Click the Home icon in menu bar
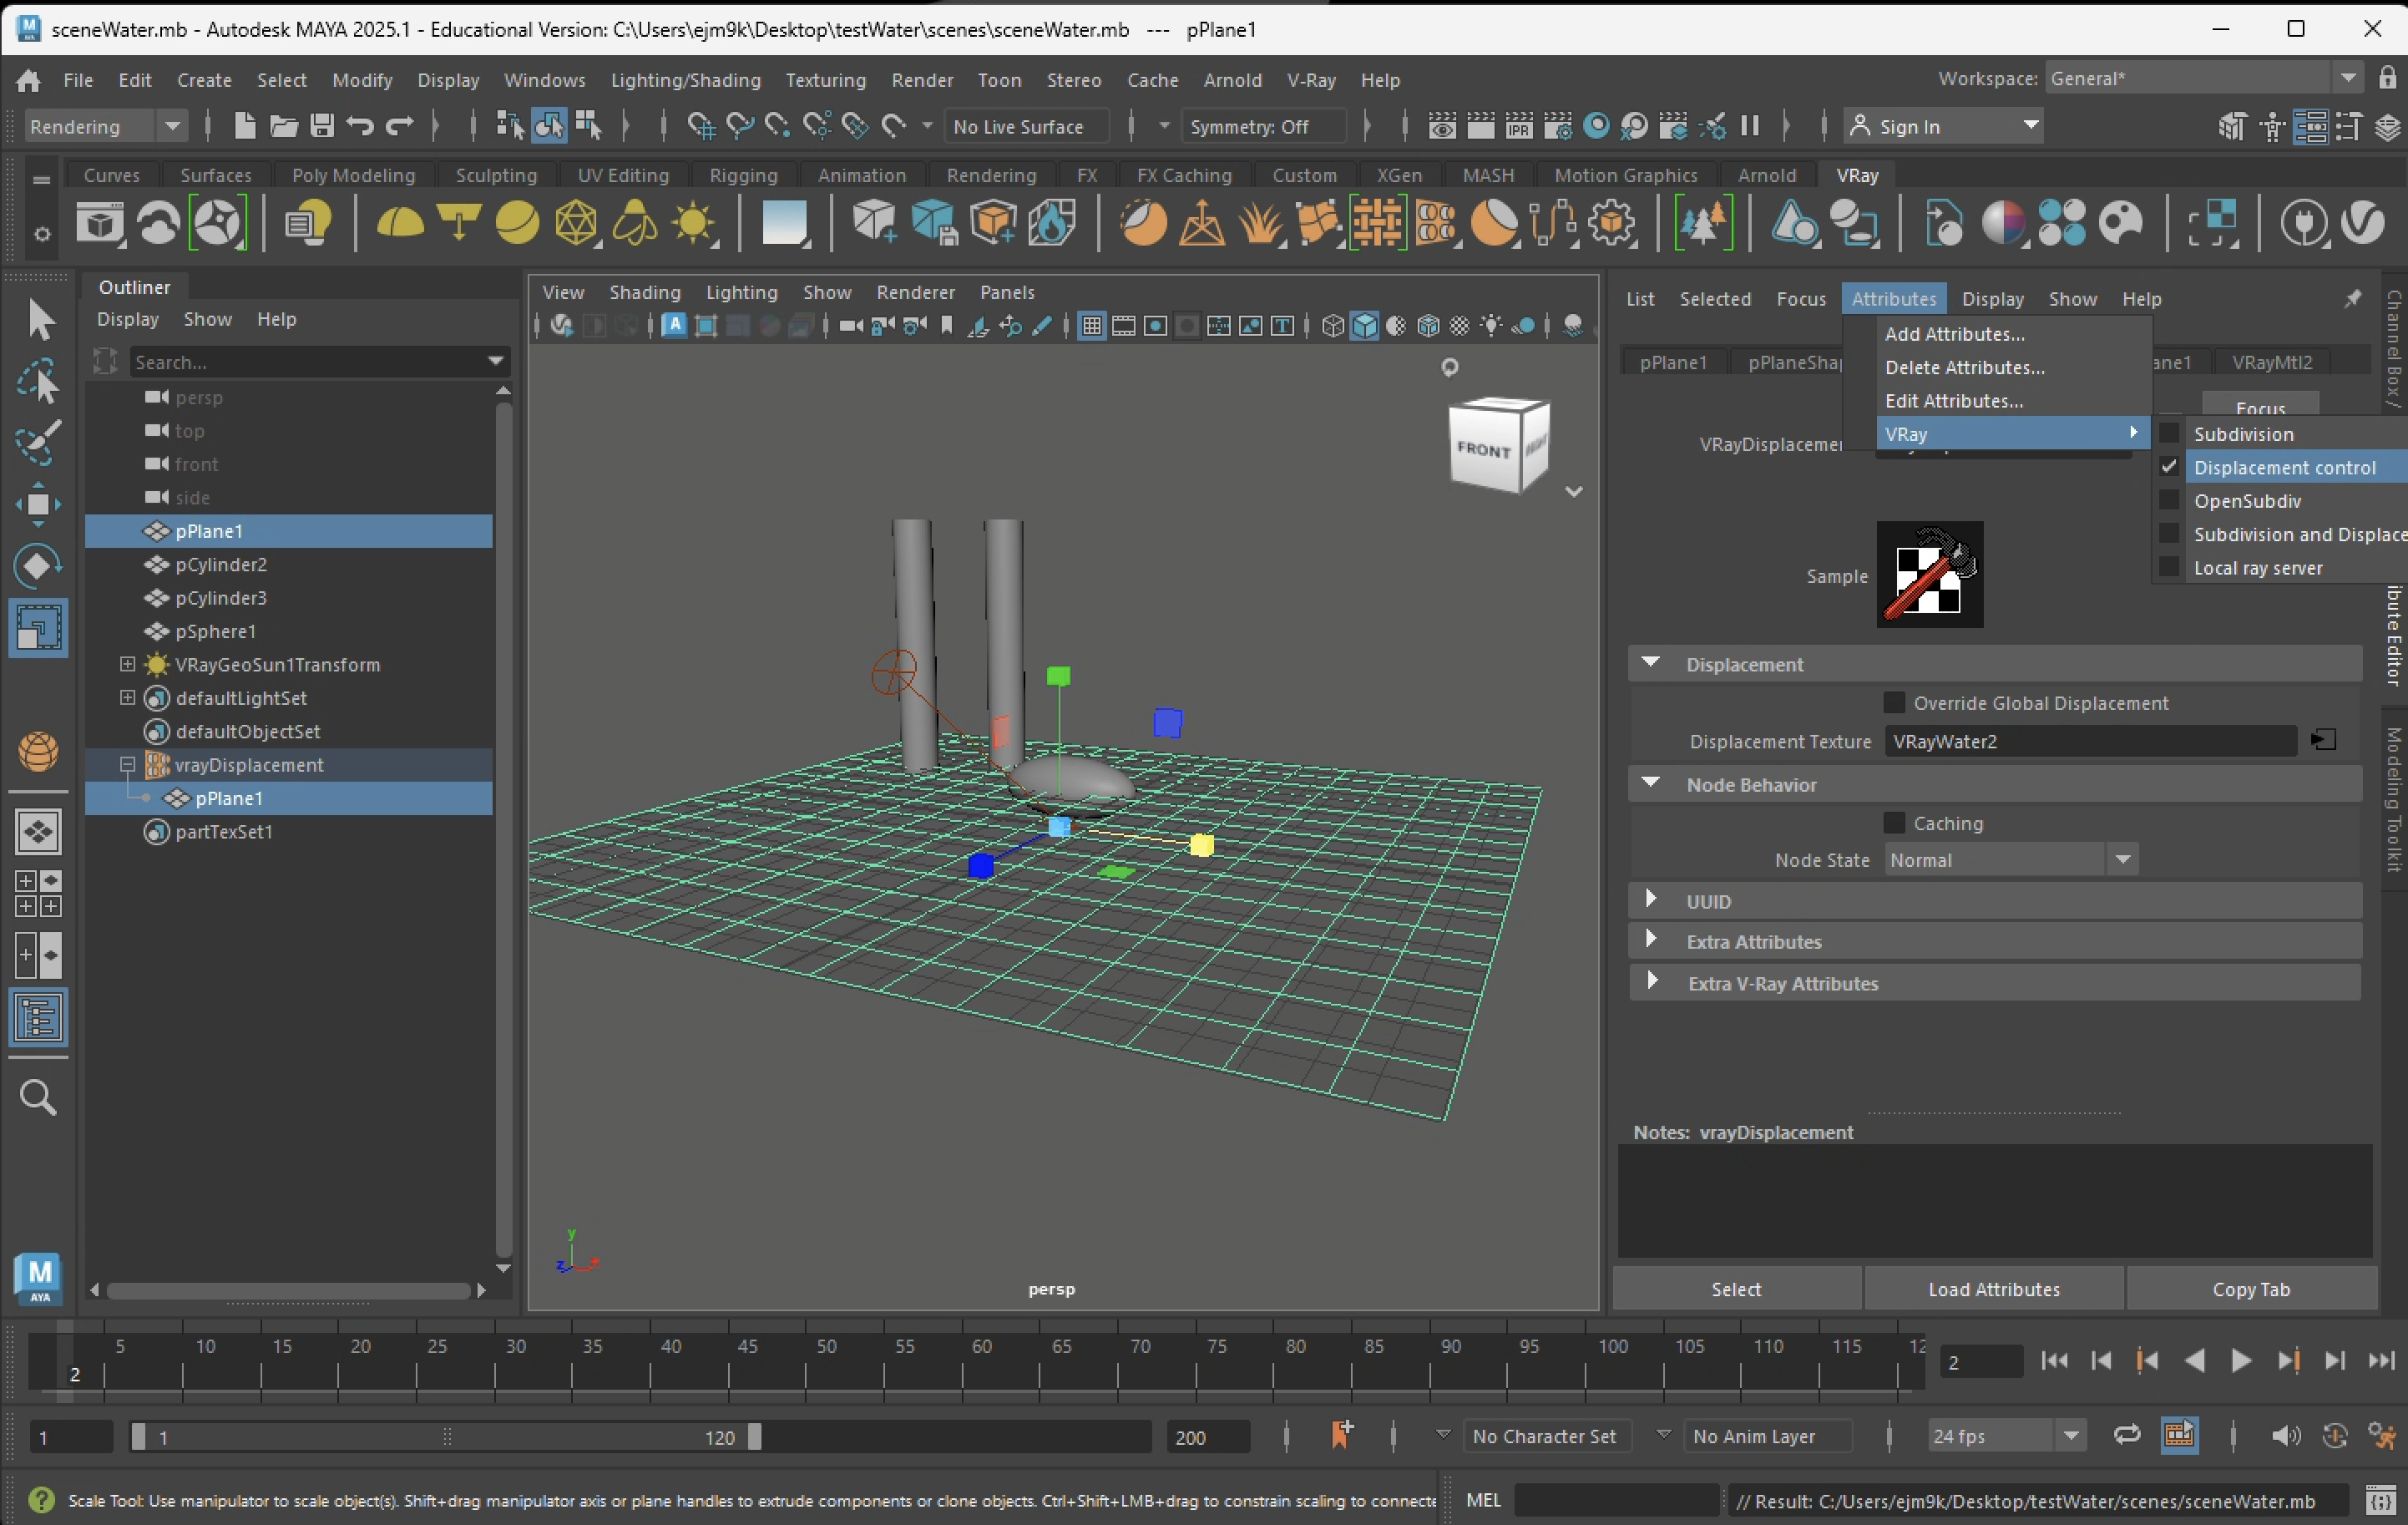Image resolution: width=2408 pixels, height=1525 pixels. coord(28,80)
